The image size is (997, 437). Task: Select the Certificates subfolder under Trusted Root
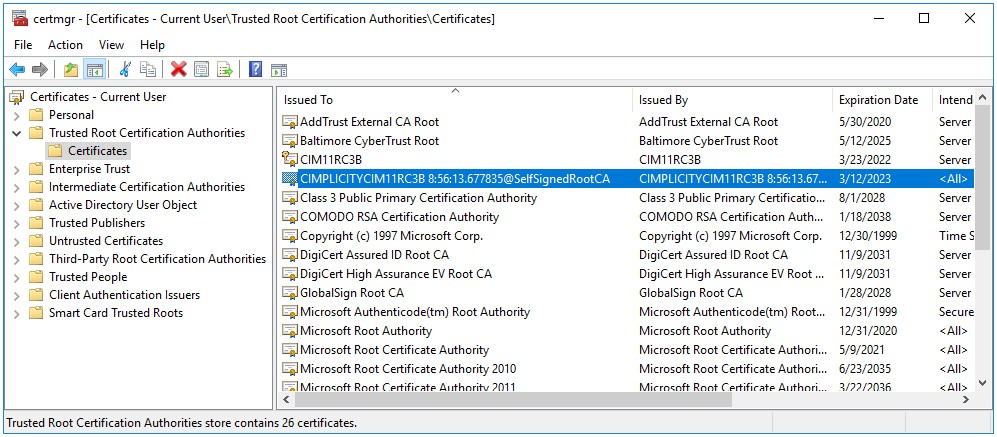98,151
